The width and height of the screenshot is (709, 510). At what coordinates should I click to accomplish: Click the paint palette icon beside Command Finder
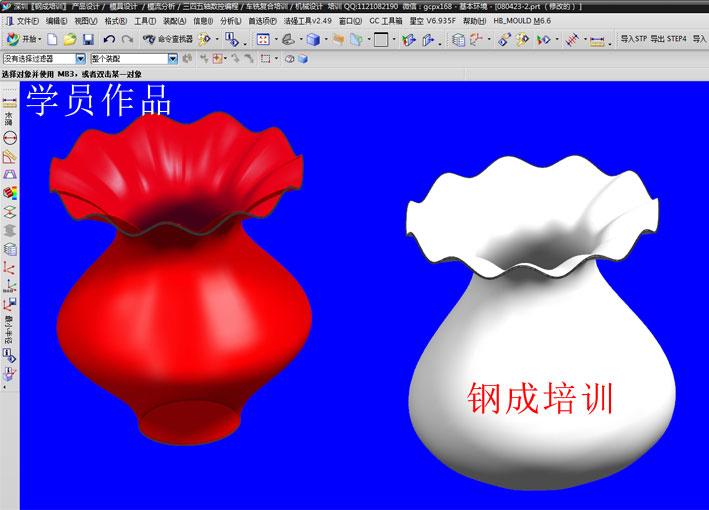point(204,39)
